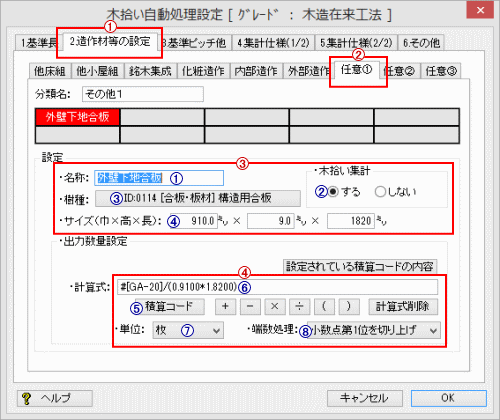Viewport: 500px width, 420px height.
Task: Select the しない radio option
Action: 380,192
